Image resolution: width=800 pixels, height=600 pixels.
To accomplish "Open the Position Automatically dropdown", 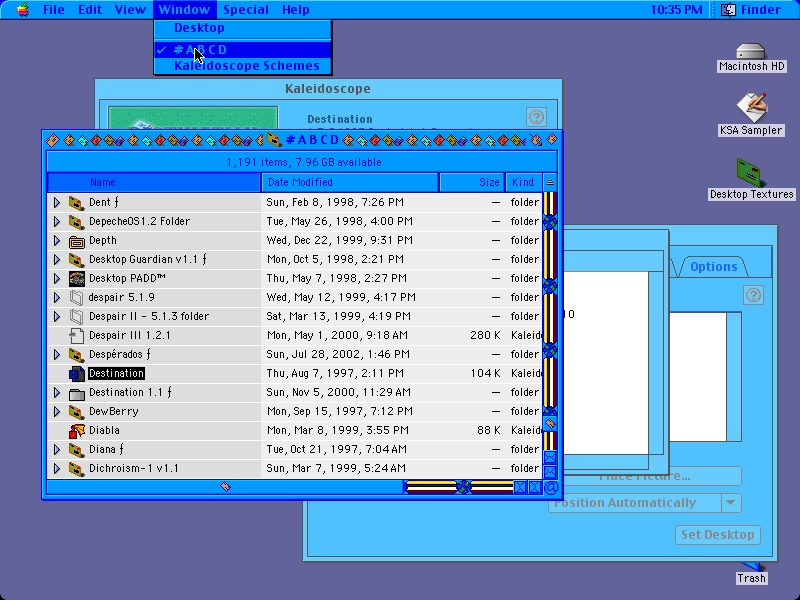I will coord(644,503).
